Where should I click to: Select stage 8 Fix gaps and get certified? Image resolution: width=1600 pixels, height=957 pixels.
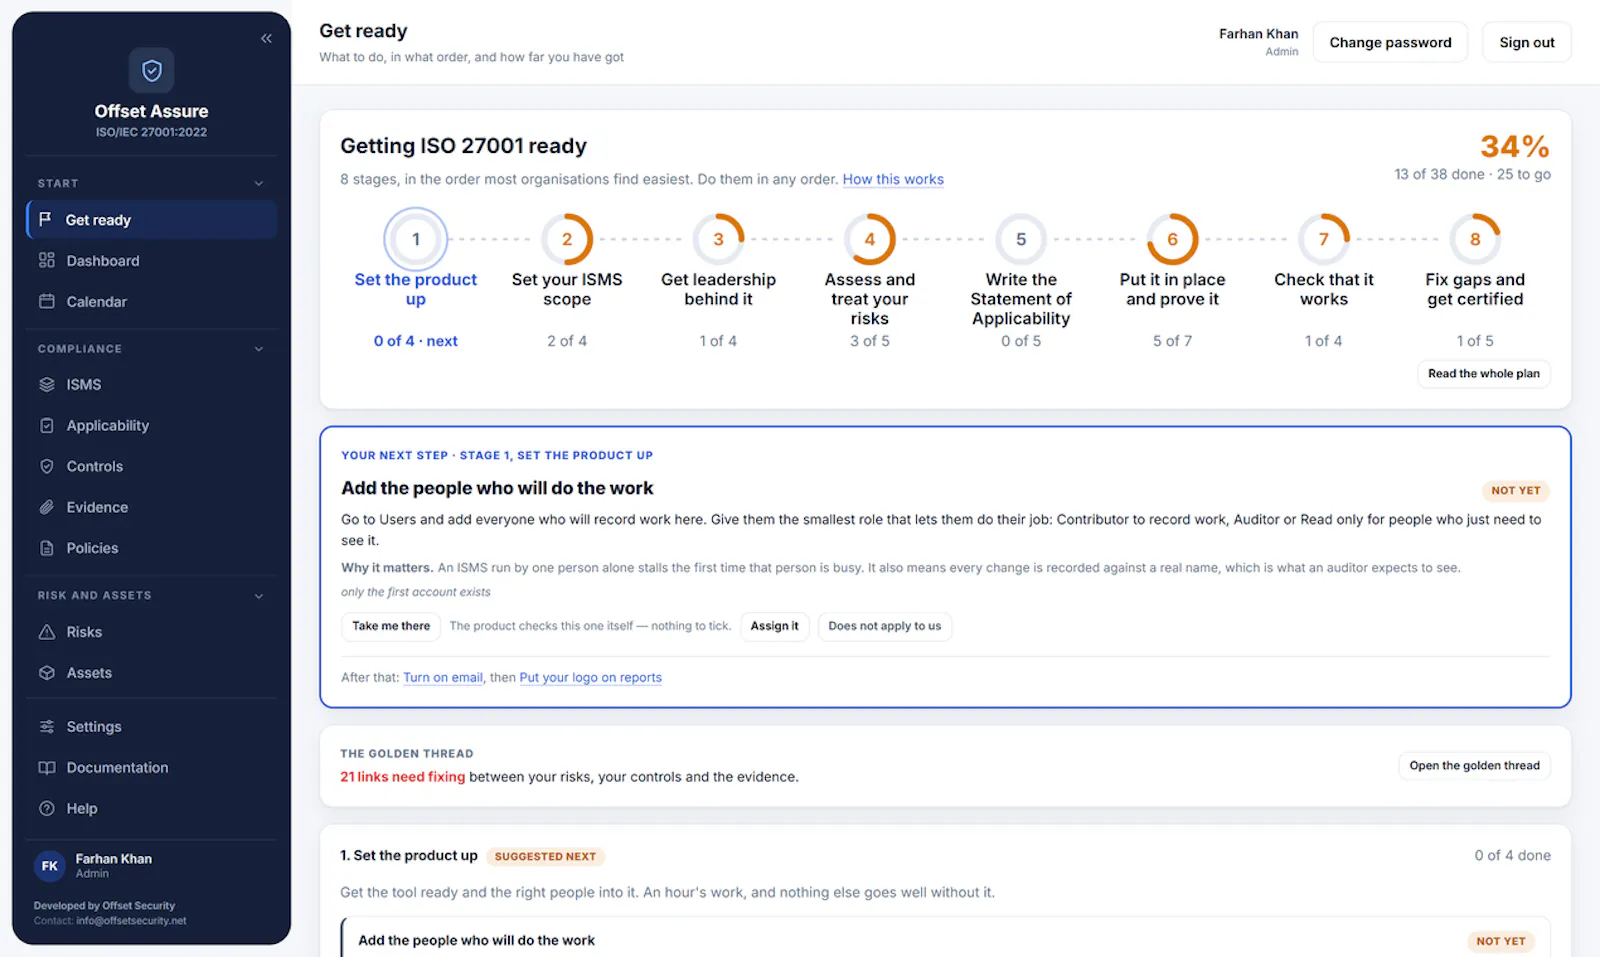click(x=1475, y=280)
